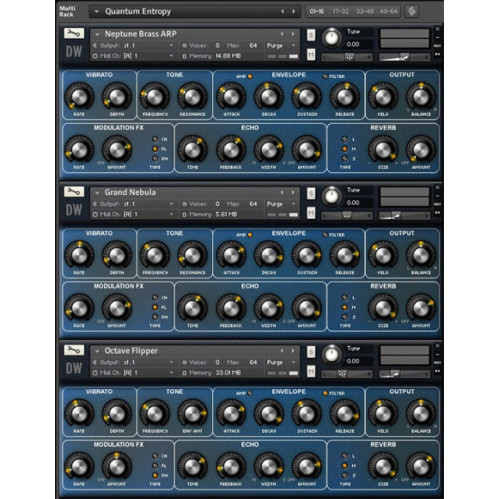Image resolution: width=500 pixels, height=499 pixels.
Task: Open the wrench edit icon for Neptune Brass ARP
Action: point(74,33)
